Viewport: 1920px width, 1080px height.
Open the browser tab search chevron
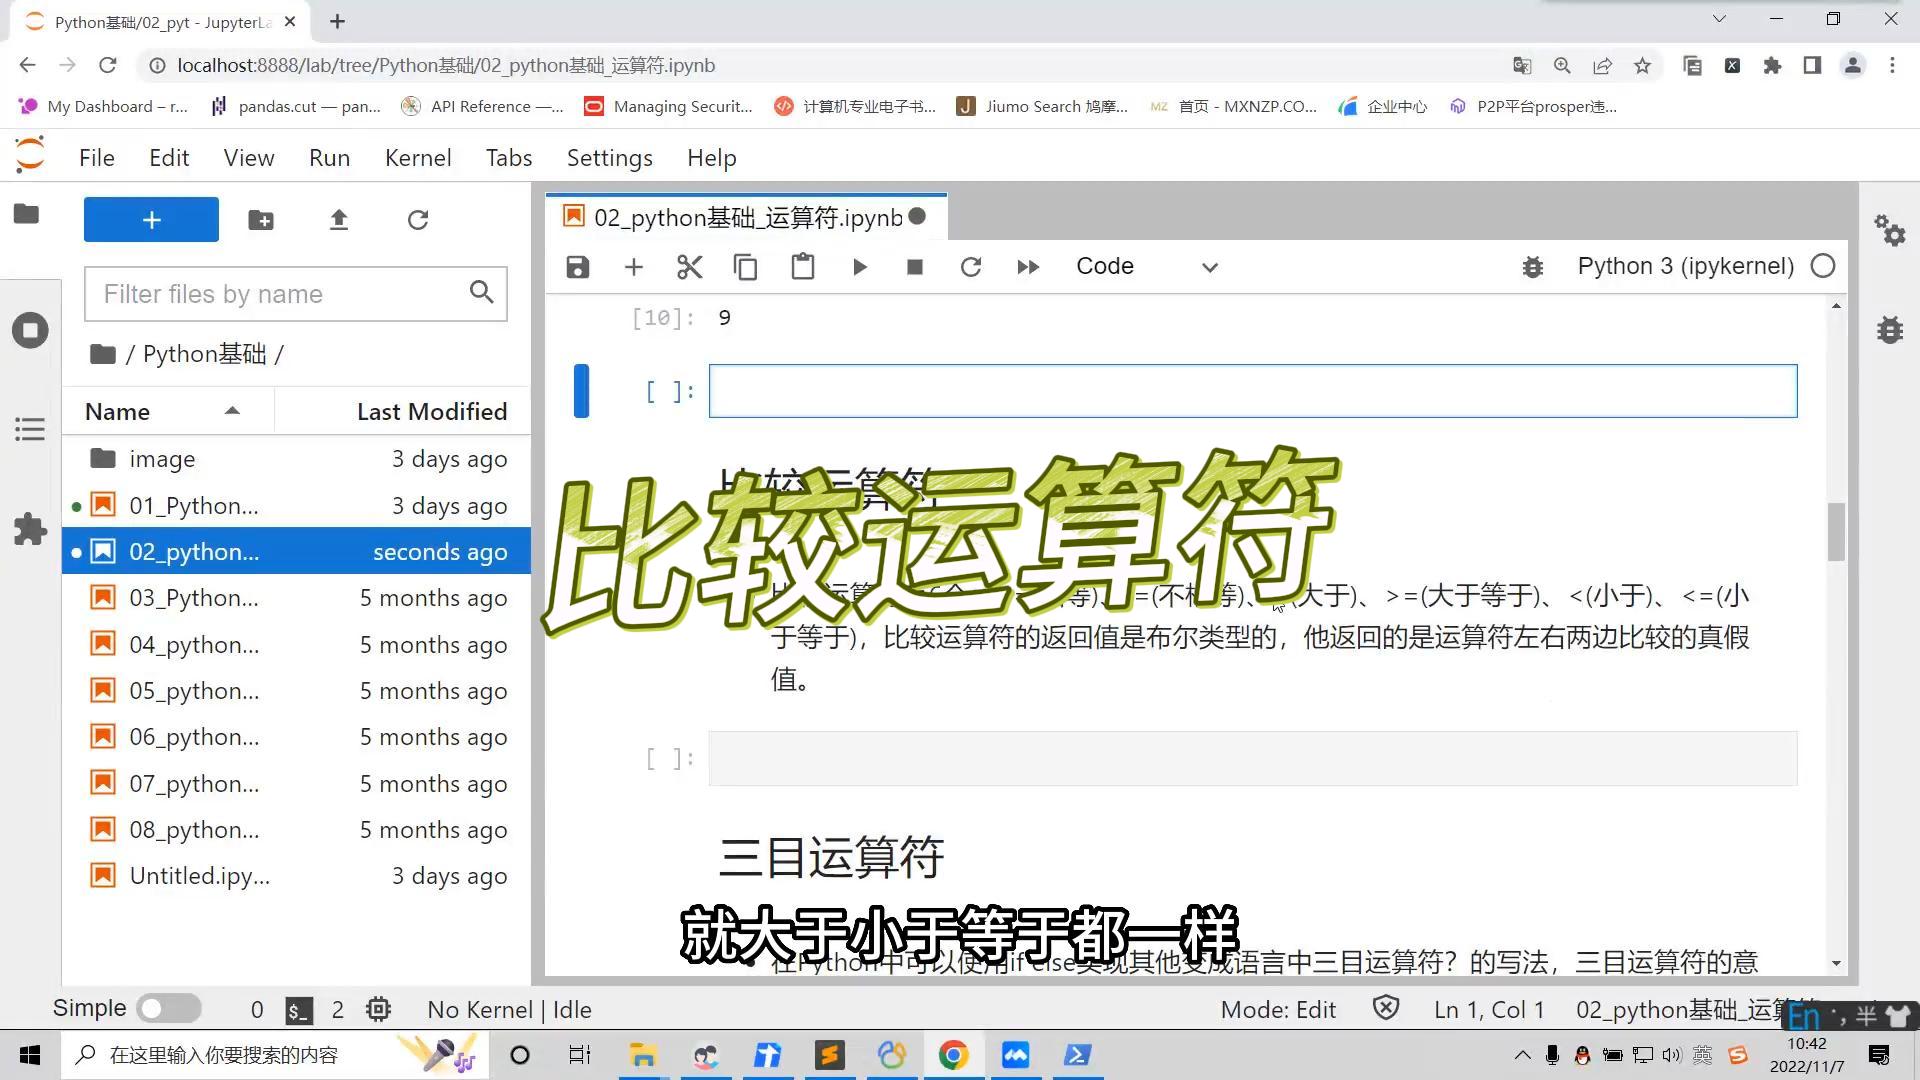tap(1719, 18)
